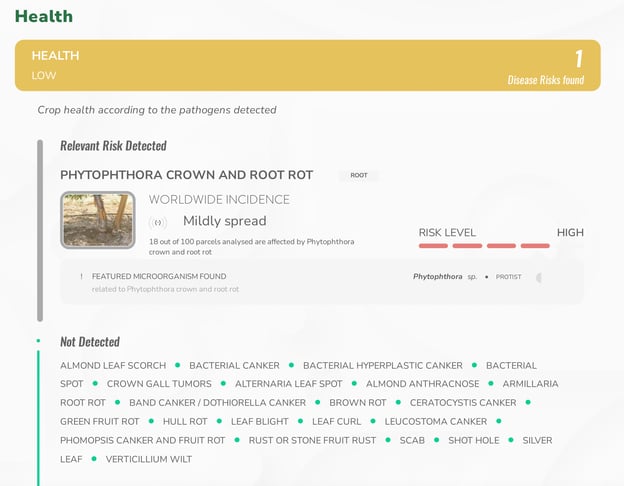Click BACTERIAL HYPERPLASTIC CANKER entry
This screenshot has width=624, height=486.
pos(383,365)
